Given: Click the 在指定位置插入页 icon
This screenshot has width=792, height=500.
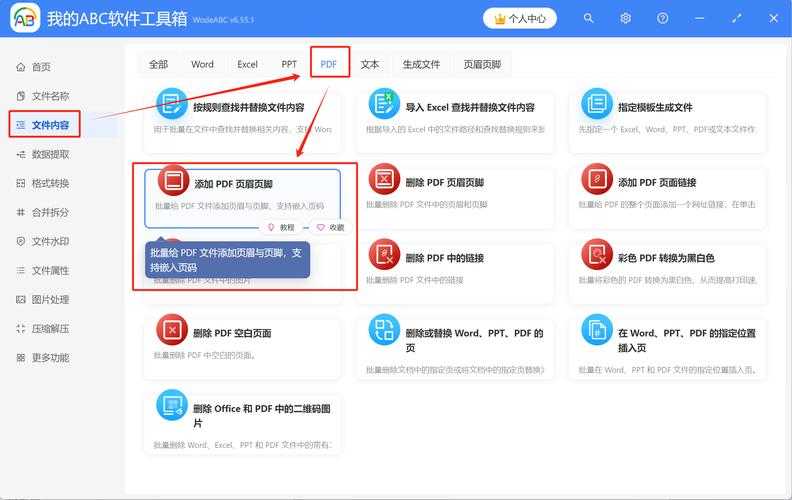Looking at the screenshot, I should coord(597,329).
